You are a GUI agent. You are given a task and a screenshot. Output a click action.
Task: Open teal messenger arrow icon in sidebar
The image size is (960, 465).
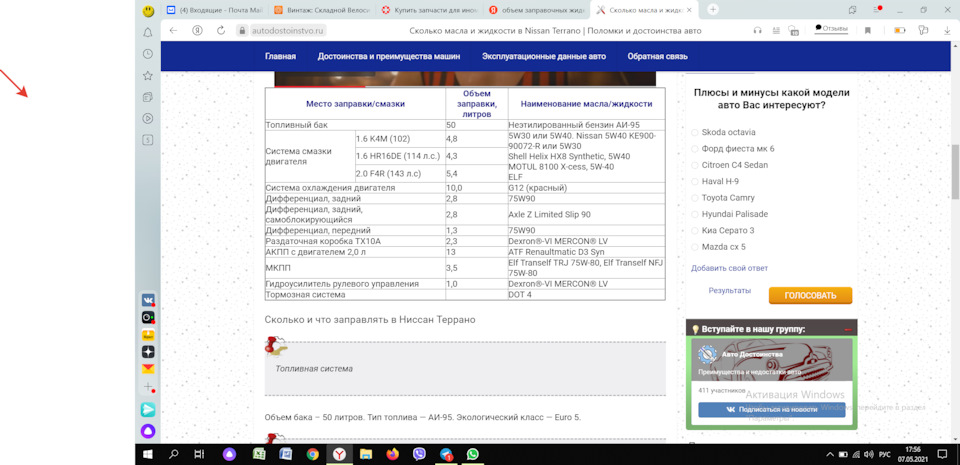pyautogui.click(x=148, y=409)
